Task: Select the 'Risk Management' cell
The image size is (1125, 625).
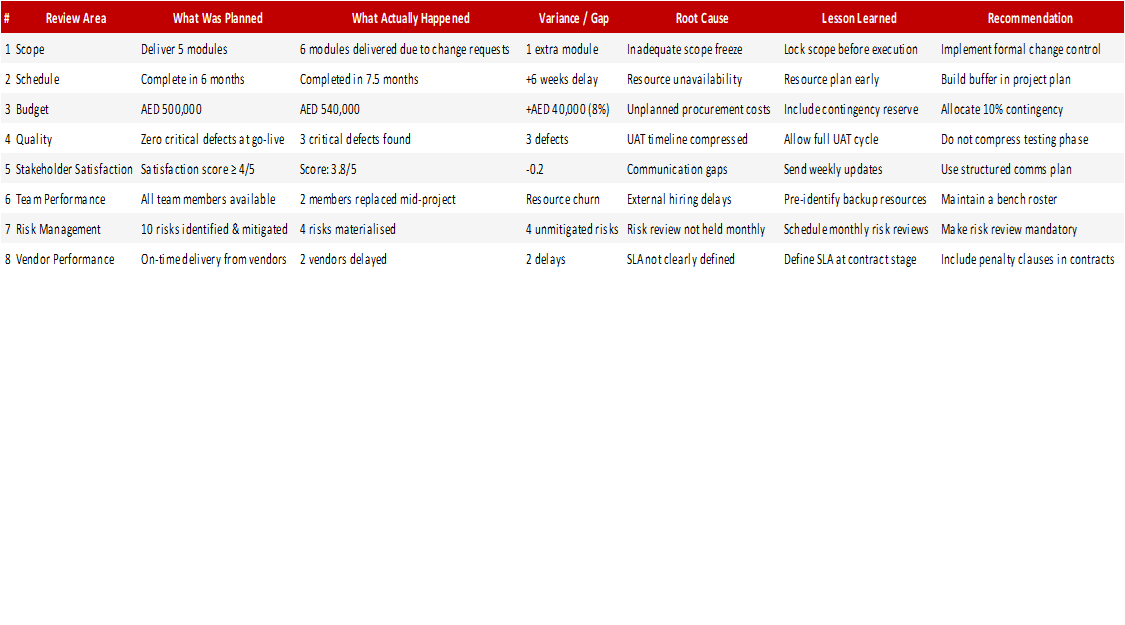Action: pos(58,230)
